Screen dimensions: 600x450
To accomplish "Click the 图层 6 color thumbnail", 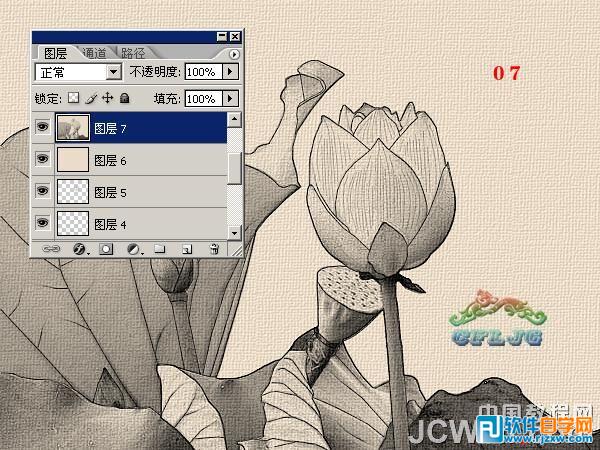I will tap(73, 160).
